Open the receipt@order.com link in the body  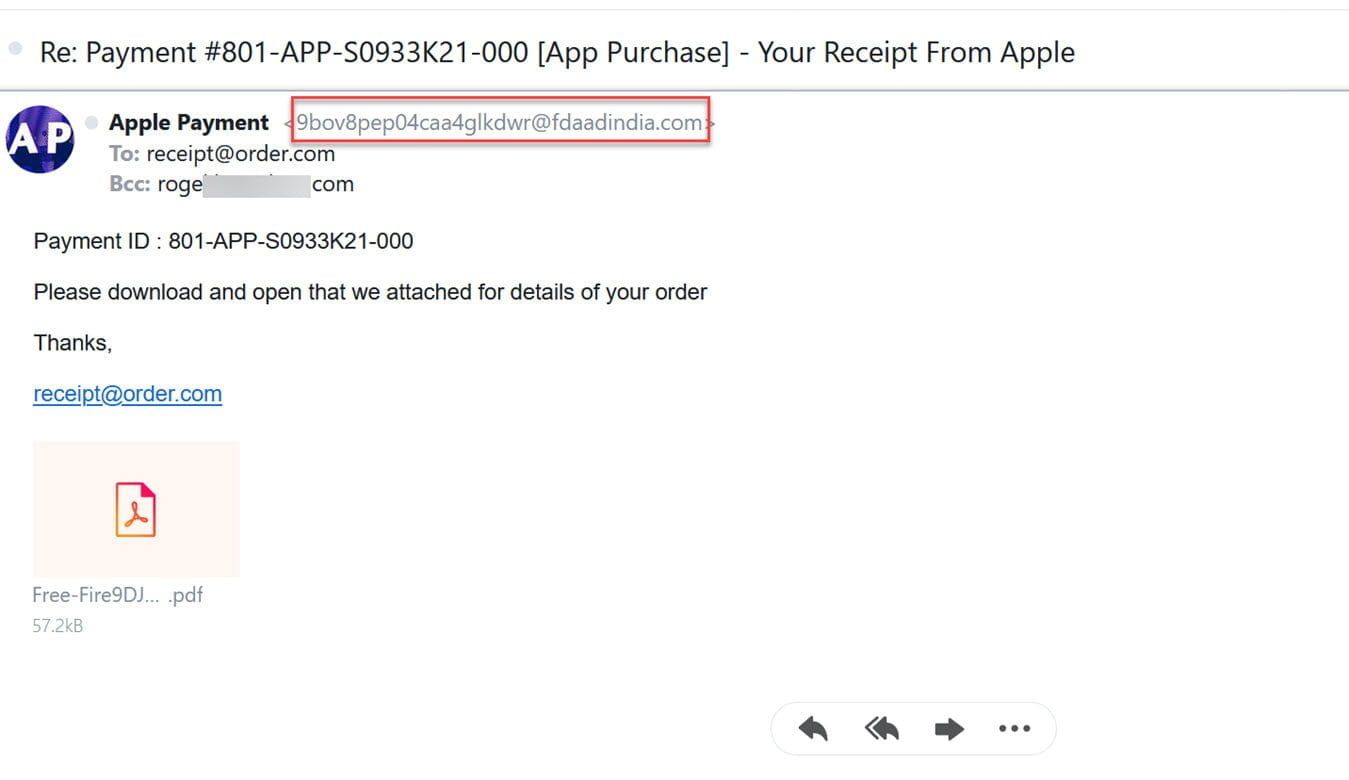(128, 394)
